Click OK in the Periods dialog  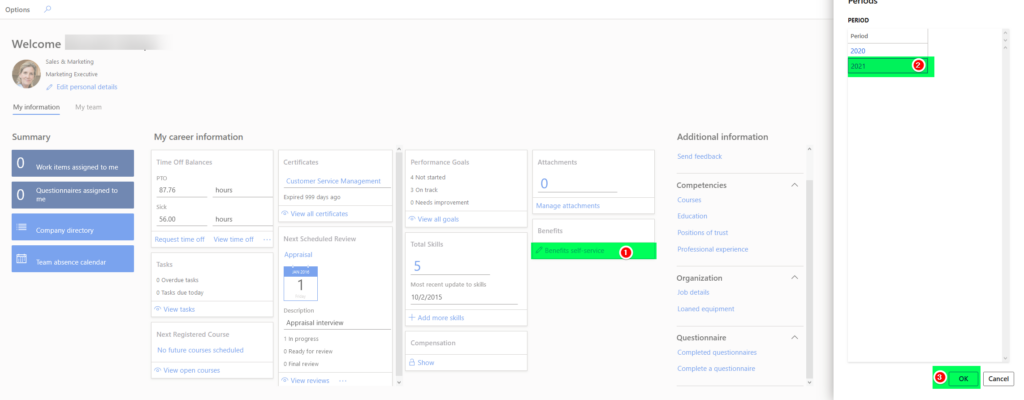tap(963, 378)
